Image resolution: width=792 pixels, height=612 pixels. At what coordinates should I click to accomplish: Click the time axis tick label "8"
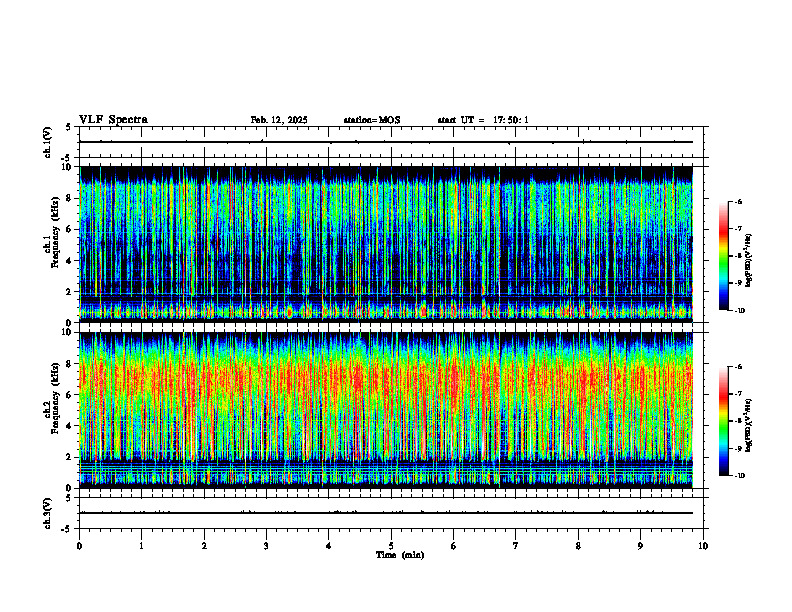click(578, 546)
